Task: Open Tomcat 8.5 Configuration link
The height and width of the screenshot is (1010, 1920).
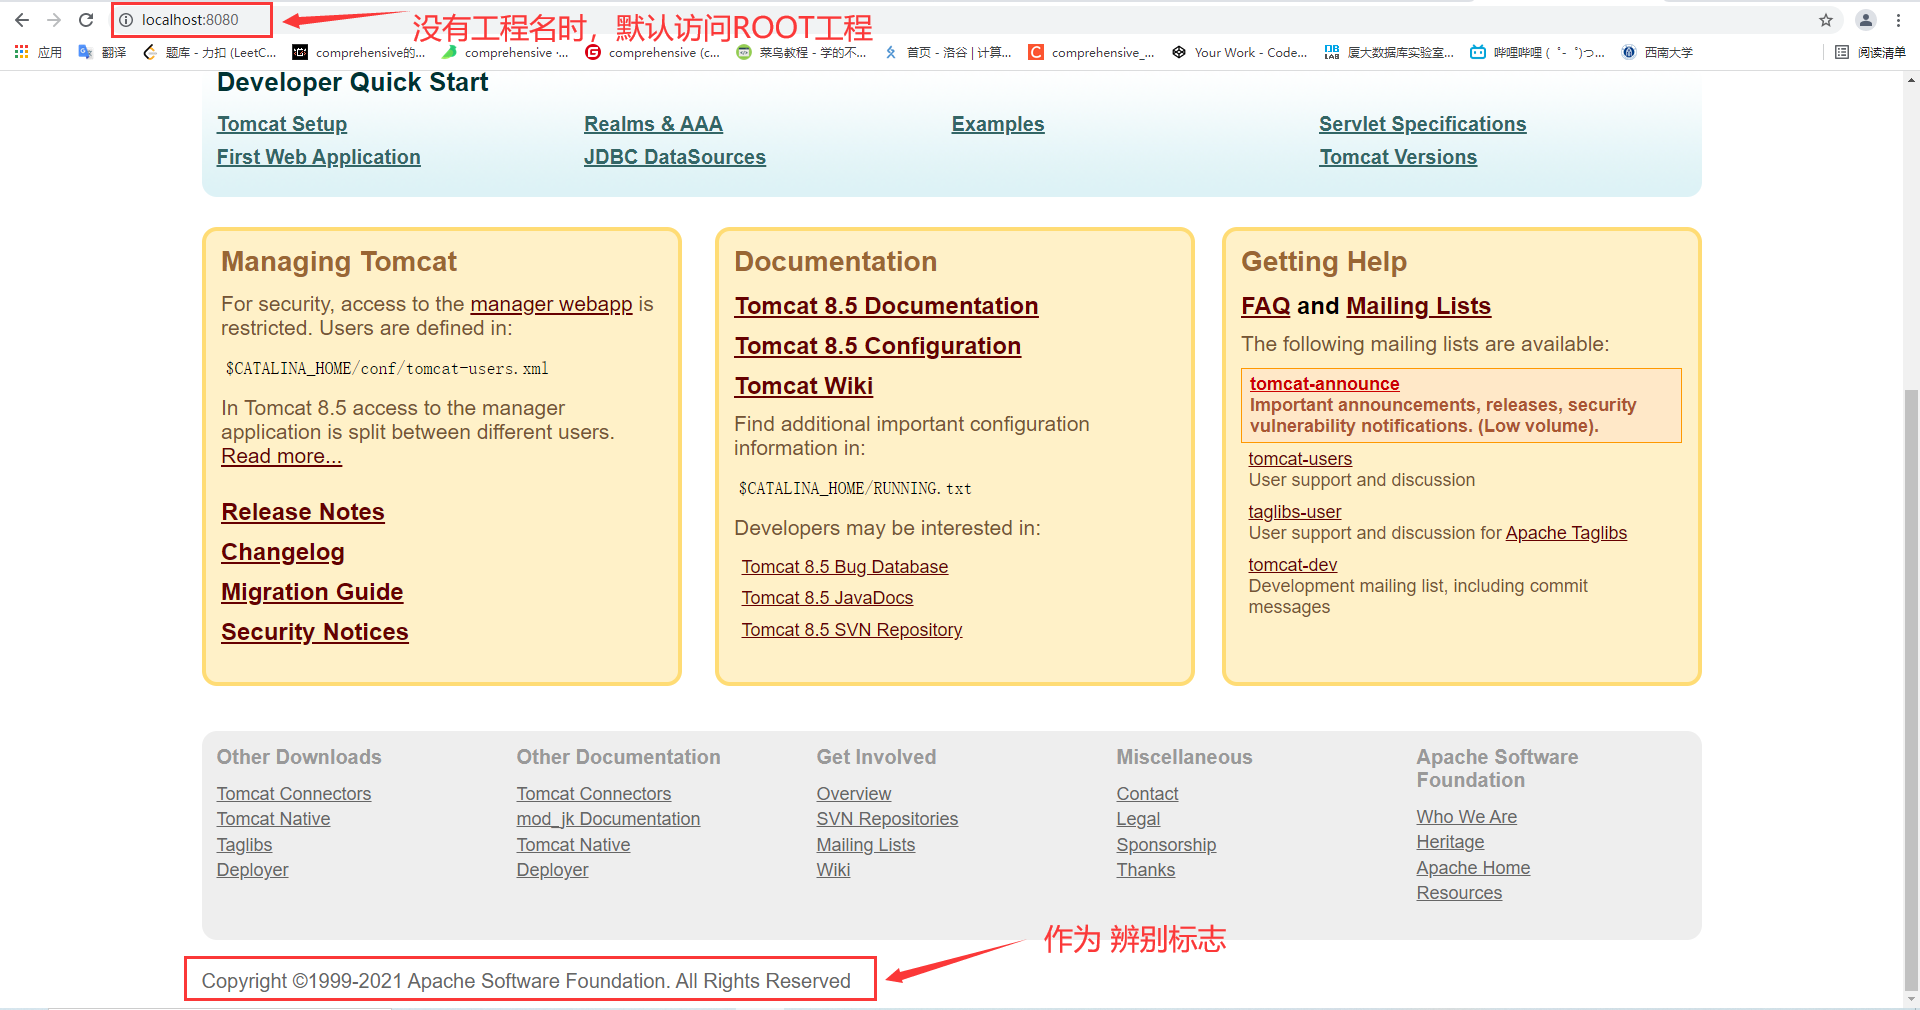Action: click(878, 346)
